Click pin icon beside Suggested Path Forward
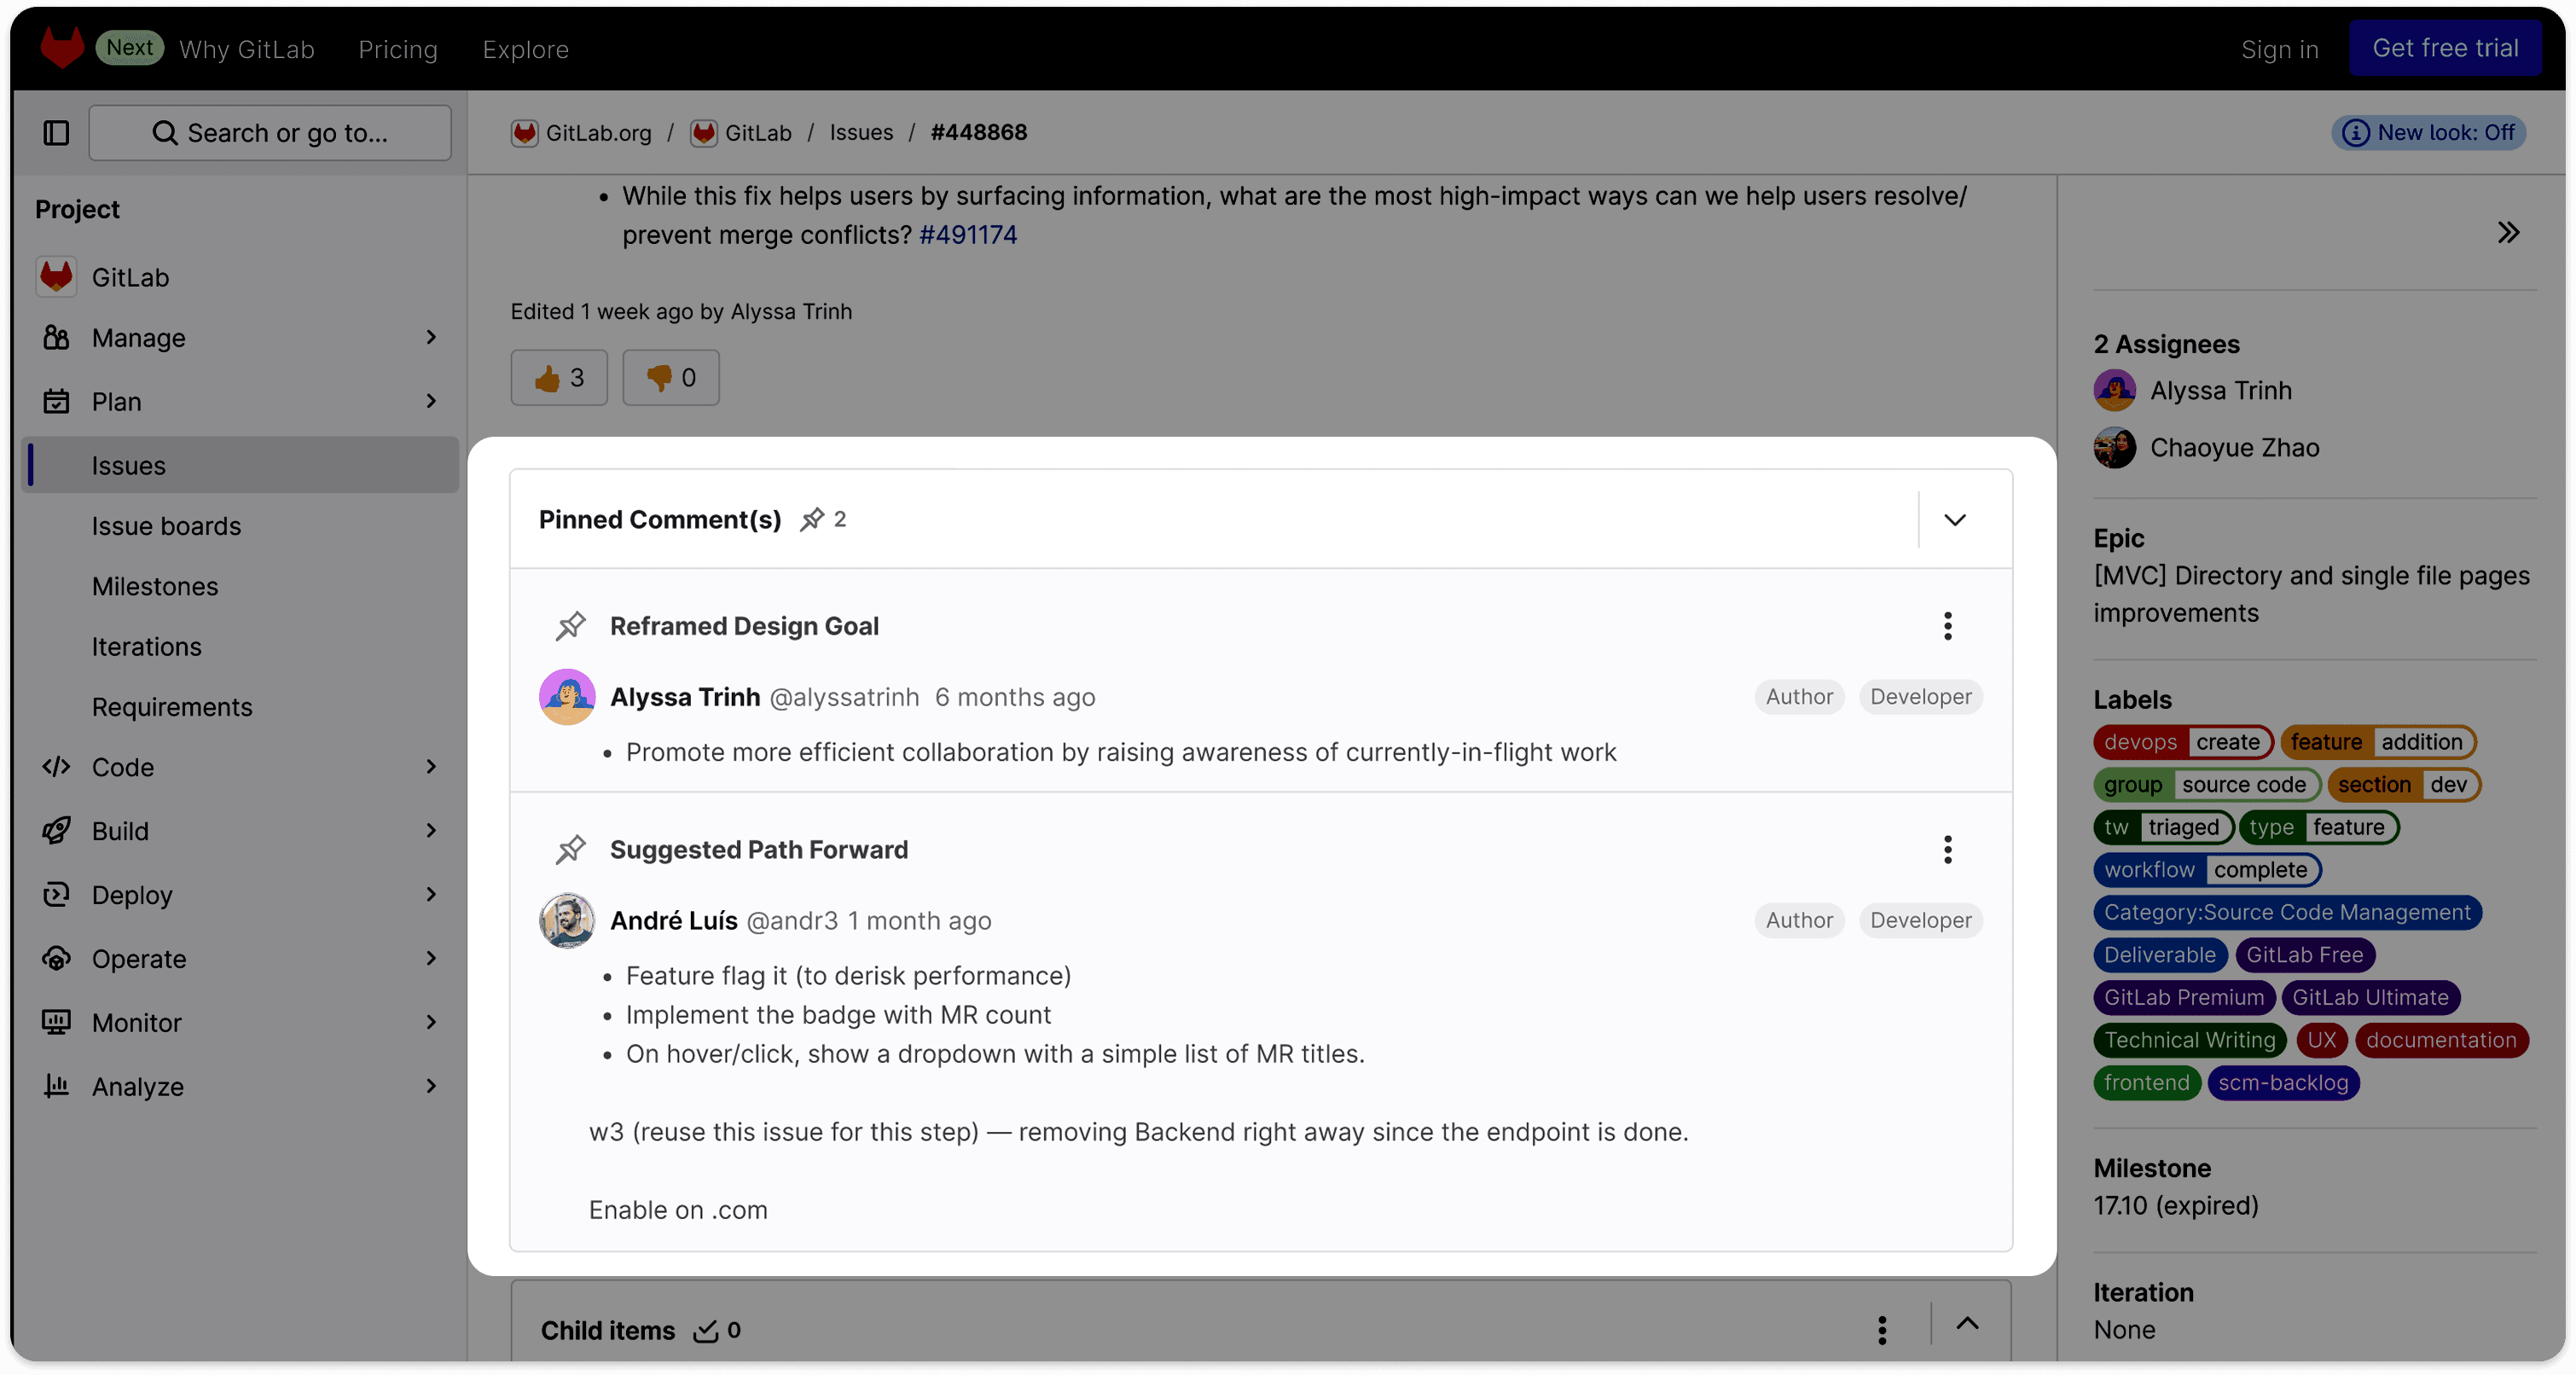 571,850
